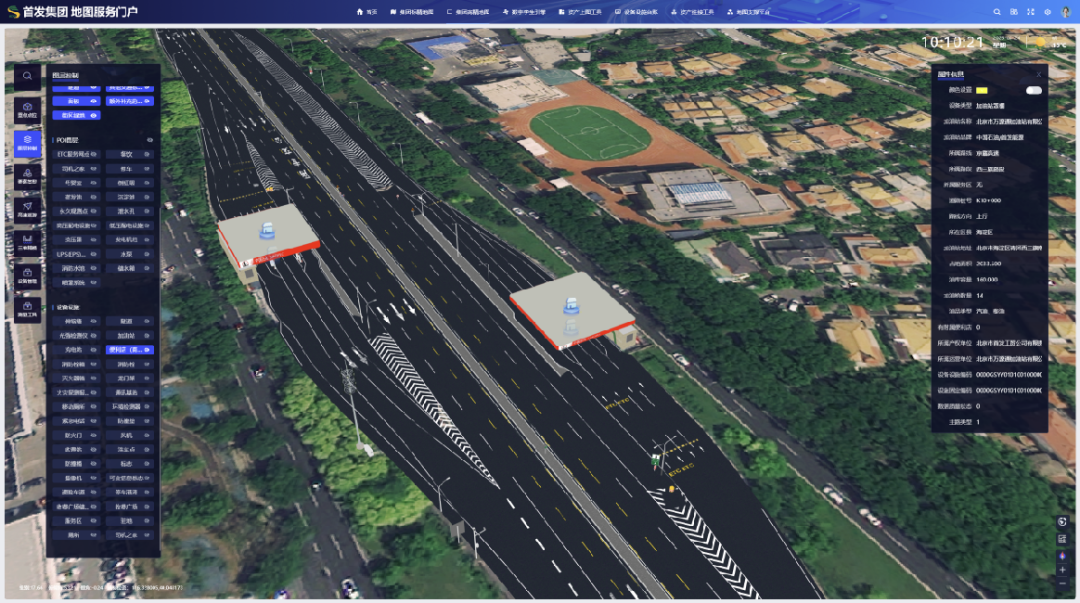Image resolution: width=1080 pixels, height=603 pixels.
Task: Click blue gas station marker on left canopy
Action: point(267,230)
